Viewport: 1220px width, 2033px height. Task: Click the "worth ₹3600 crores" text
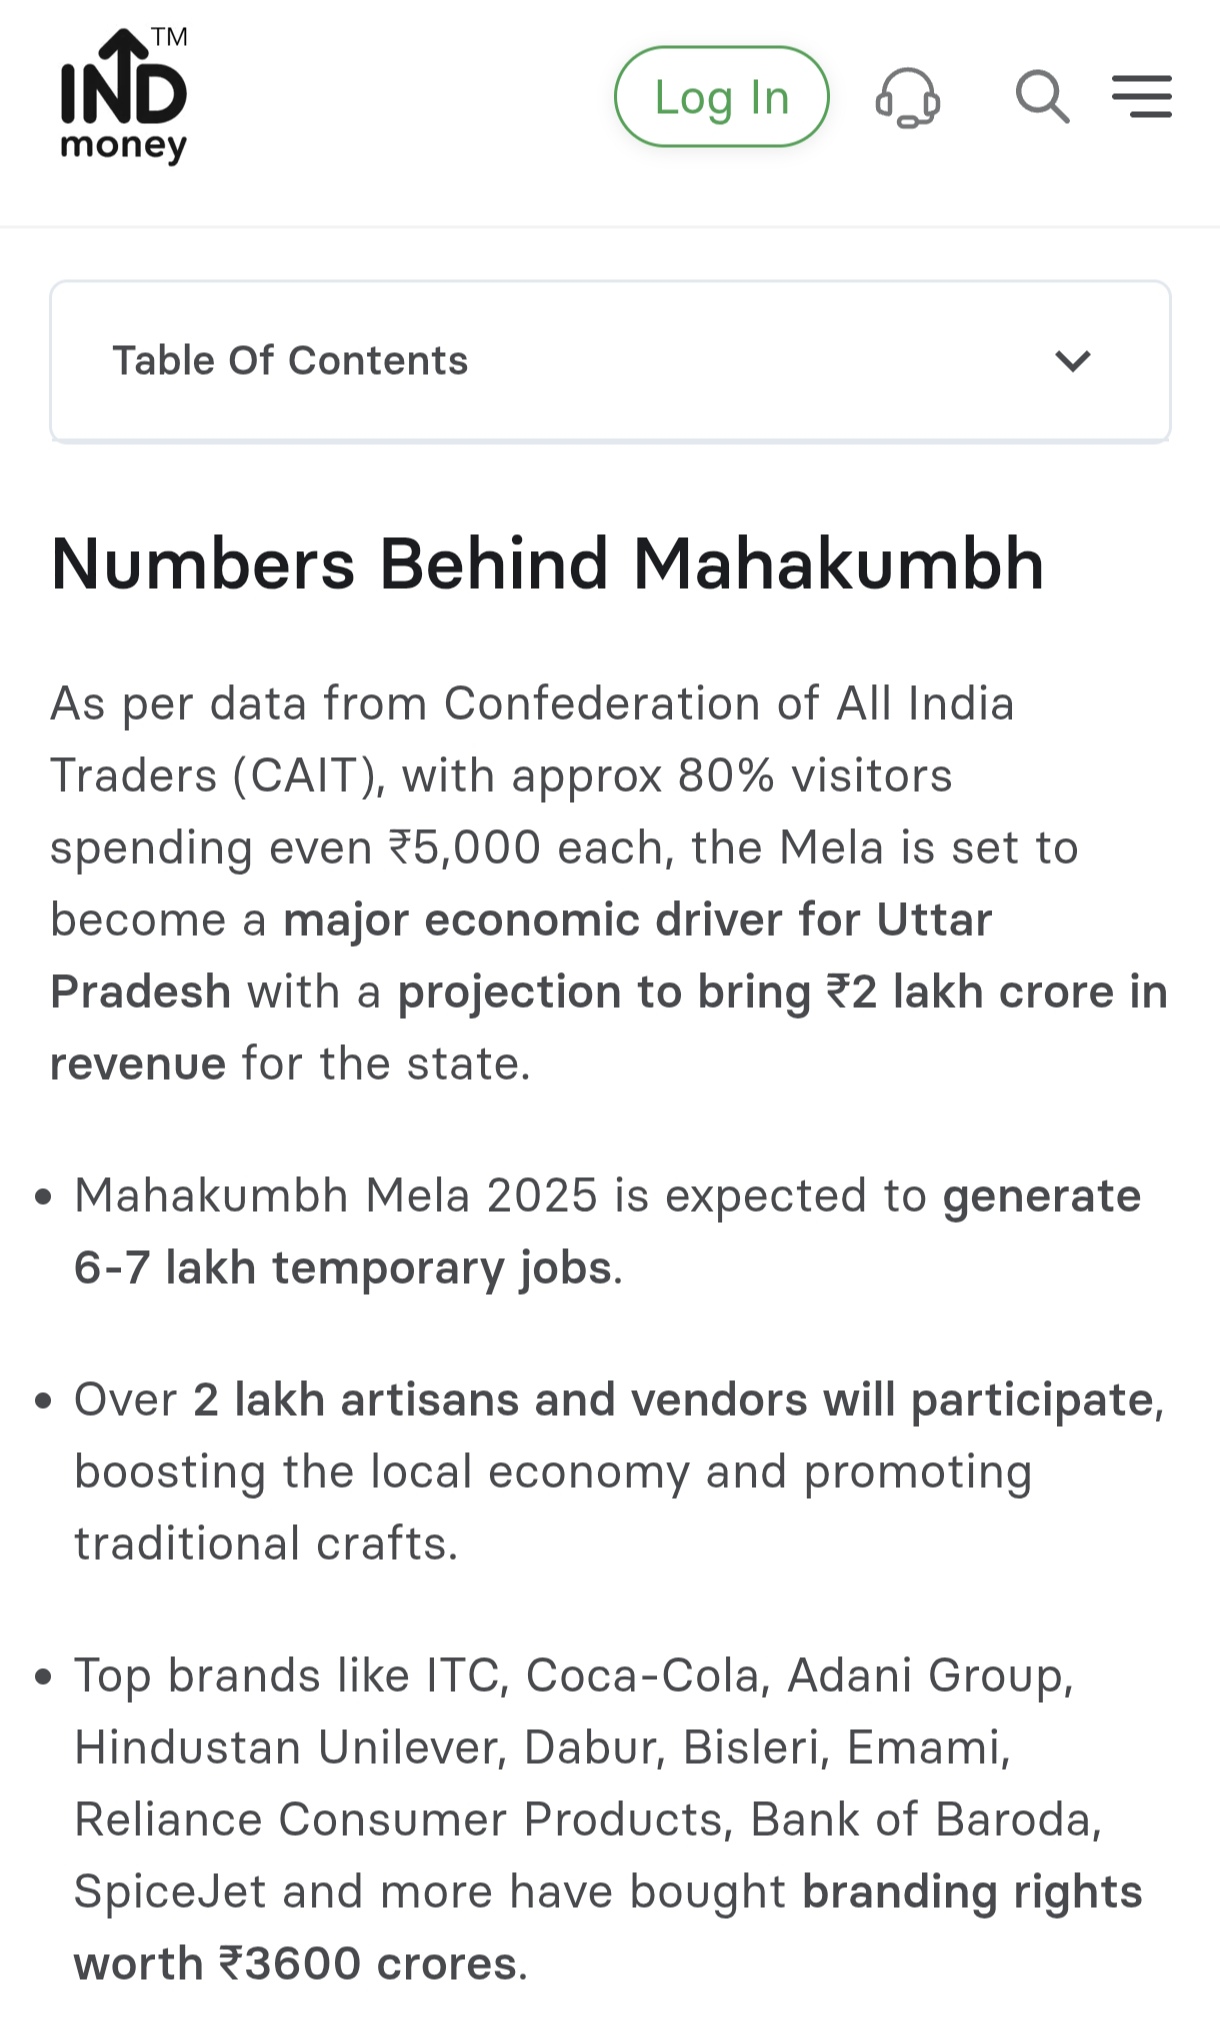pyautogui.click(x=296, y=1964)
